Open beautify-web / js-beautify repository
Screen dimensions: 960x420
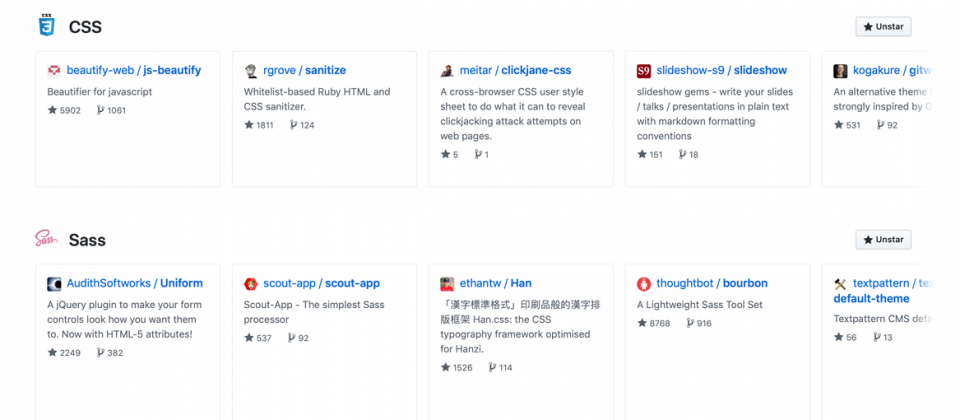tap(133, 70)
